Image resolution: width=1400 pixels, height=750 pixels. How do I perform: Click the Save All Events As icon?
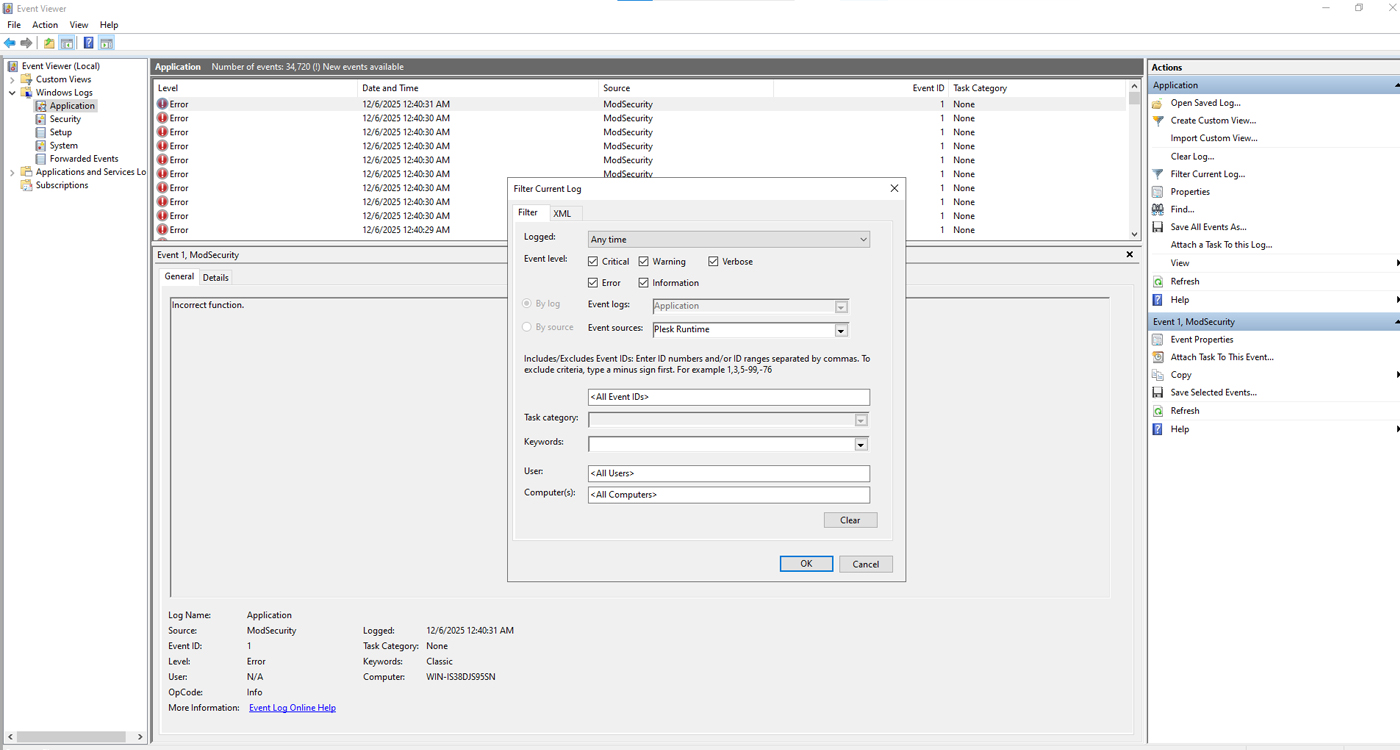click(1158, 227)
